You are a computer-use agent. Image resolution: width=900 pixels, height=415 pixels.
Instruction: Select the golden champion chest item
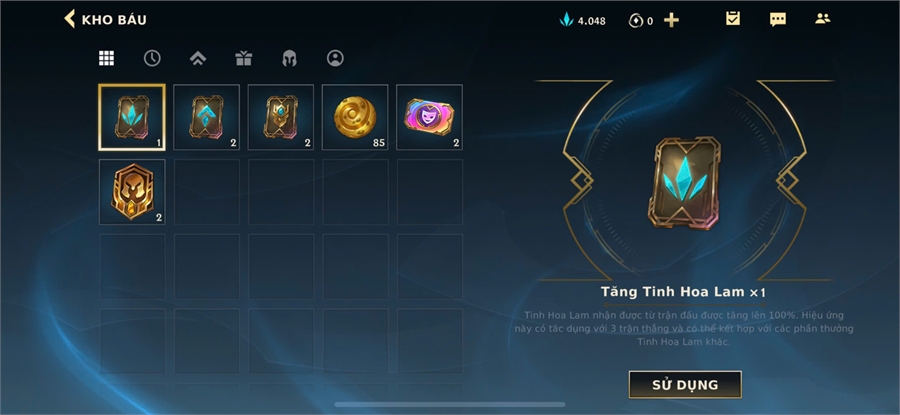click(x=132, y=192)
